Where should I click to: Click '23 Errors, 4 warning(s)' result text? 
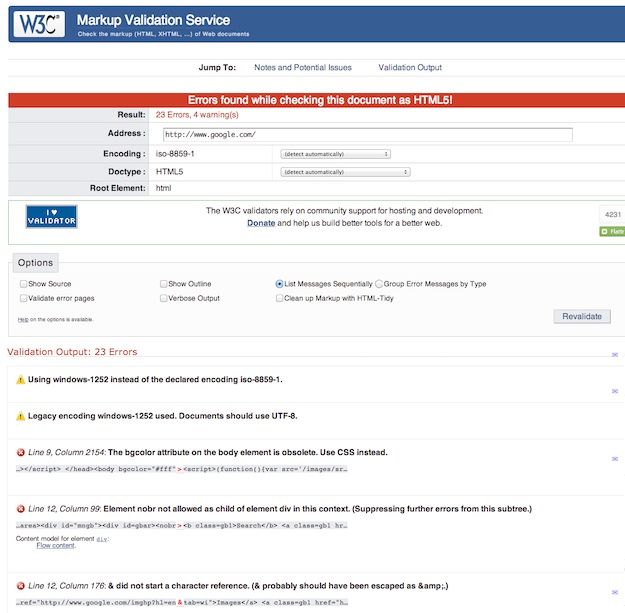pyautogui.click(x=197, y=115)
